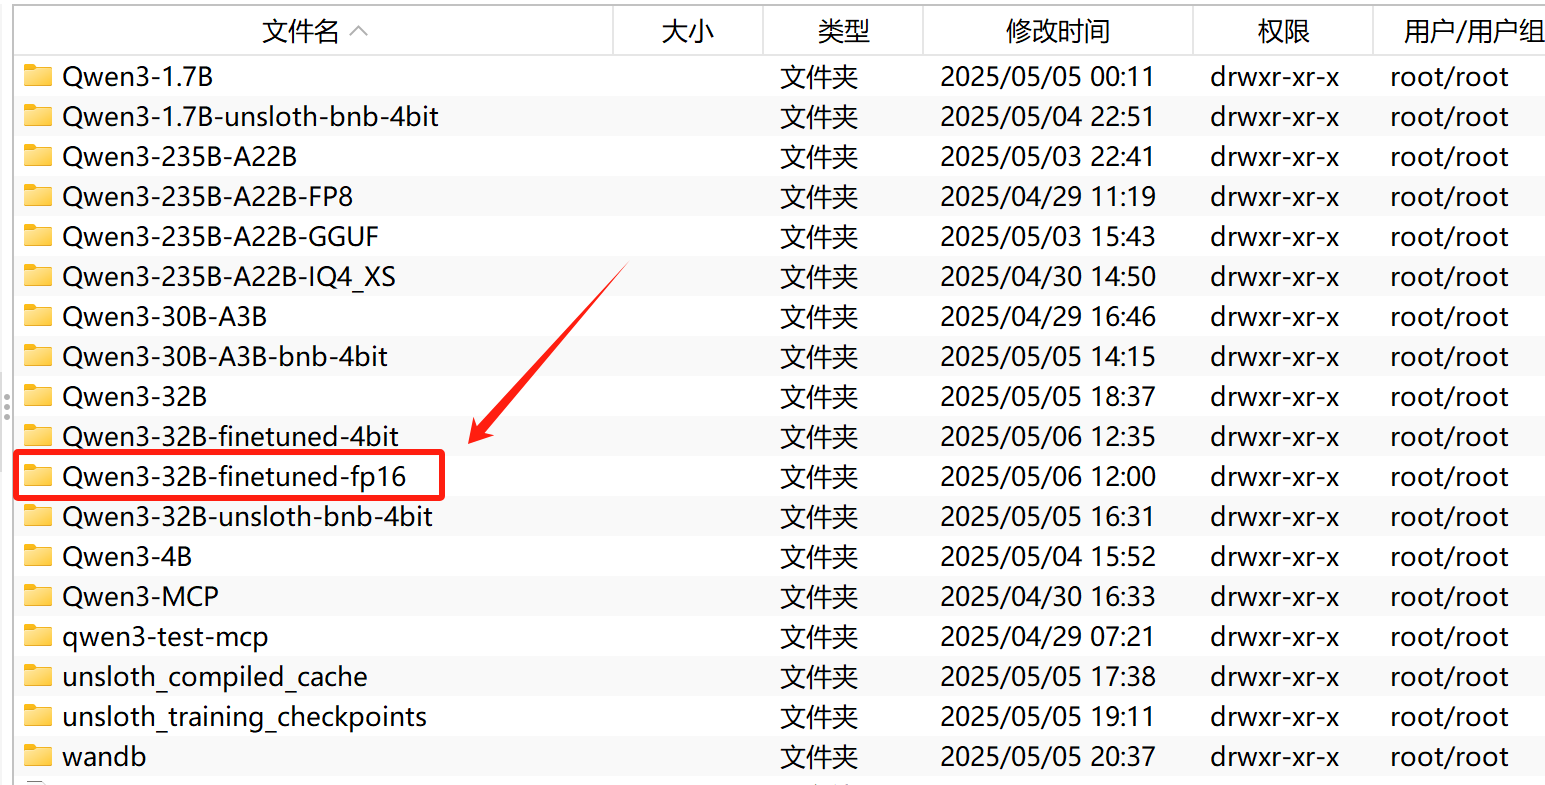
Task: Select the Qwen3-4B folder name
Action: point(127,557)
